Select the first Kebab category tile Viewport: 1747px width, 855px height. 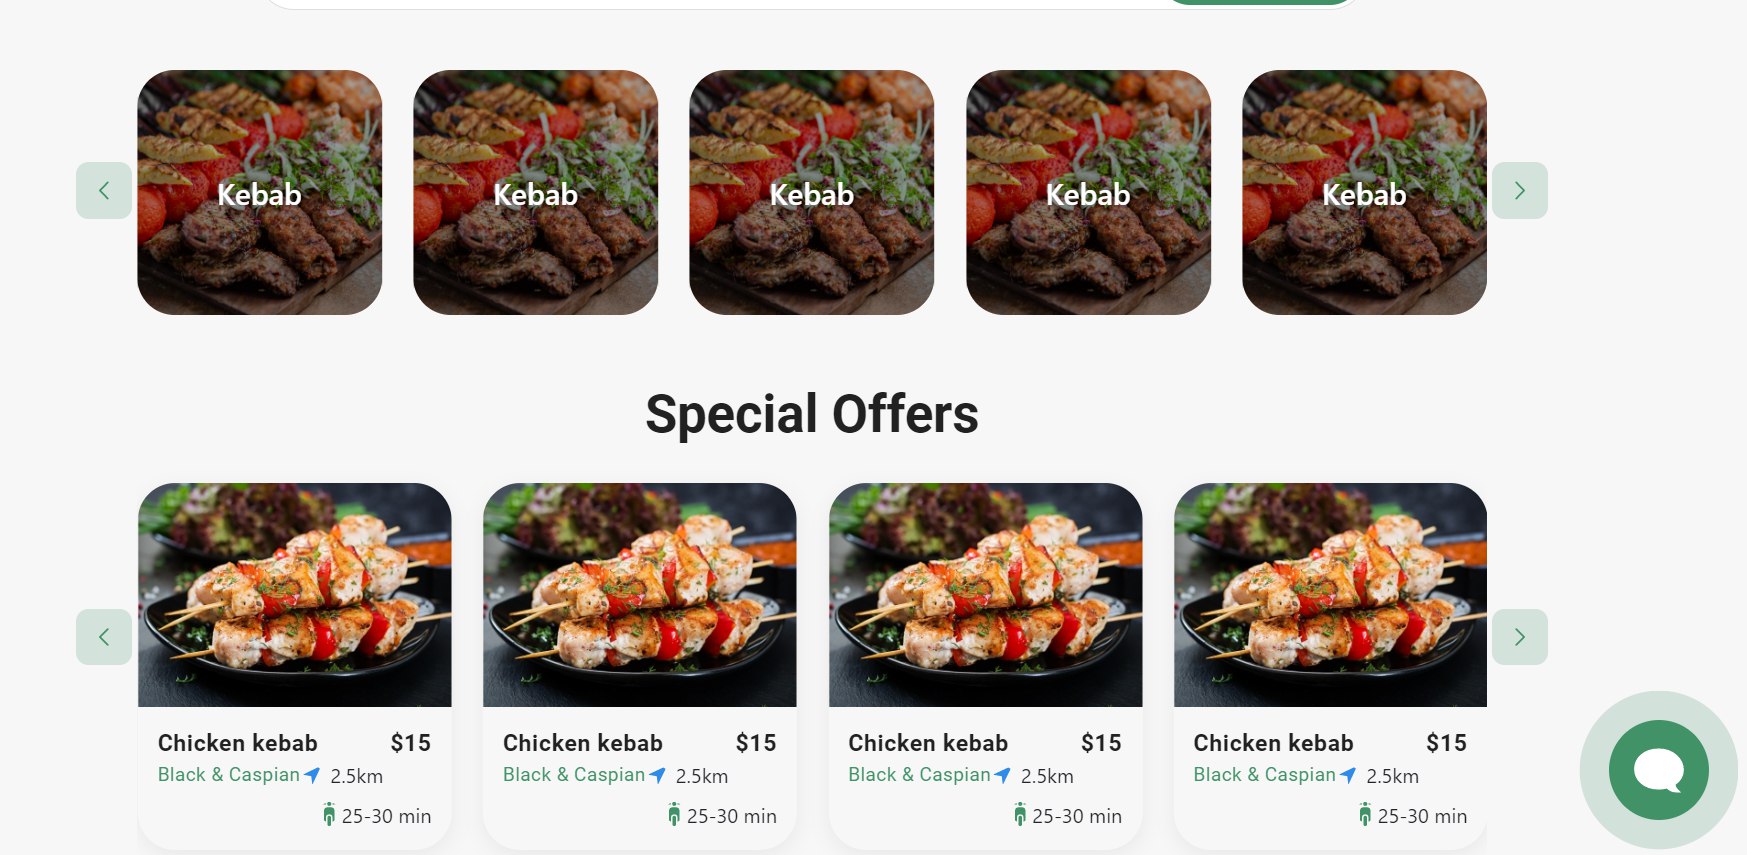260,192
